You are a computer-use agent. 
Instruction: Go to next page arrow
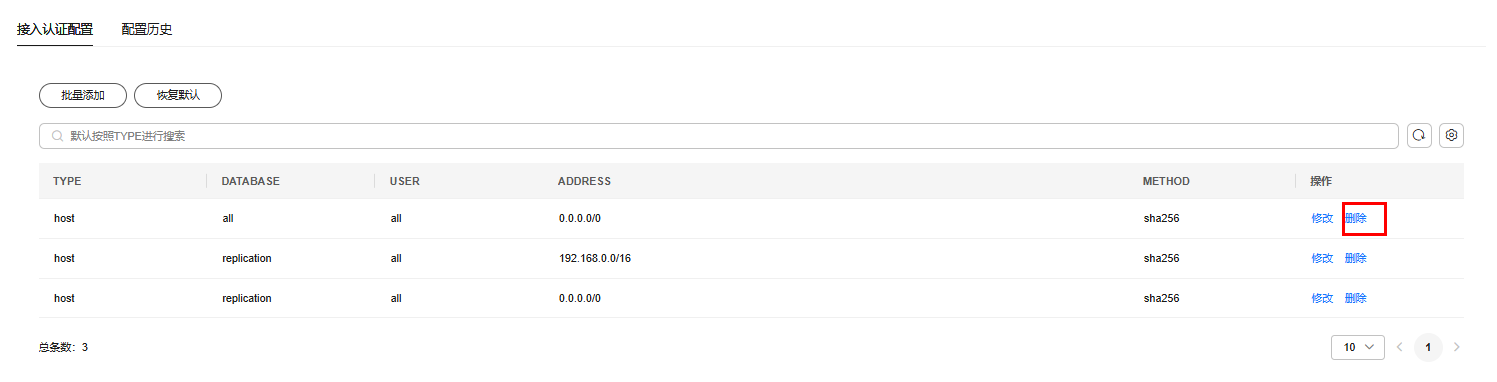click(x=1456, y=347)
